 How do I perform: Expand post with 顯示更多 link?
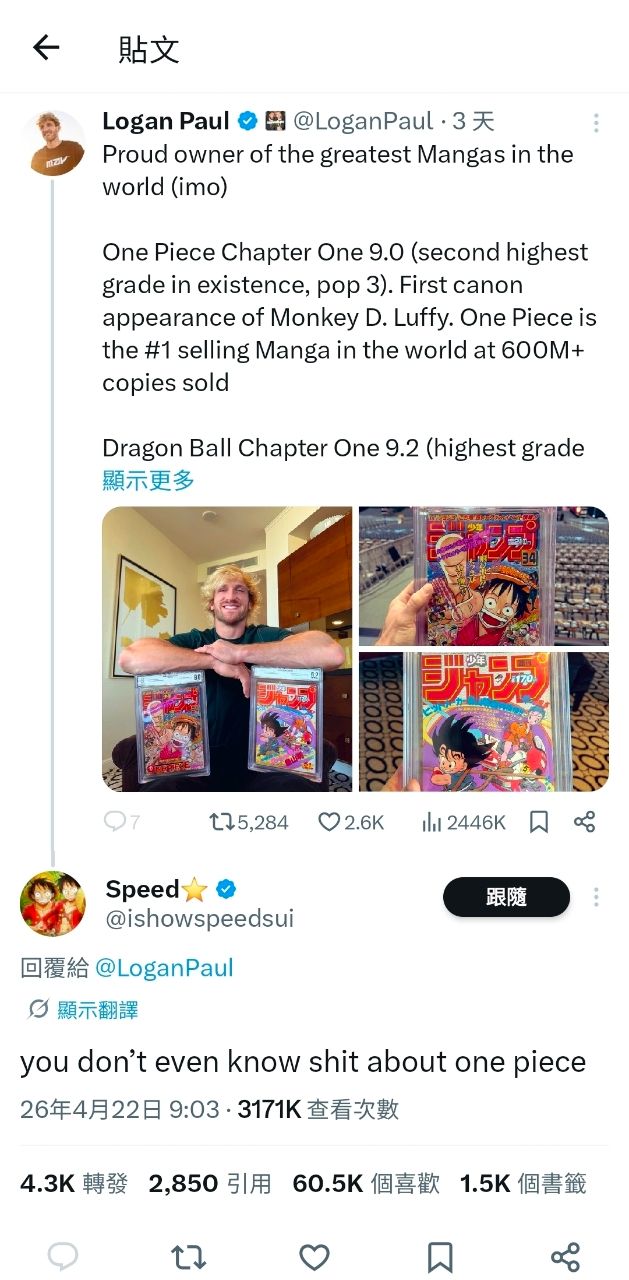(148, 480)
